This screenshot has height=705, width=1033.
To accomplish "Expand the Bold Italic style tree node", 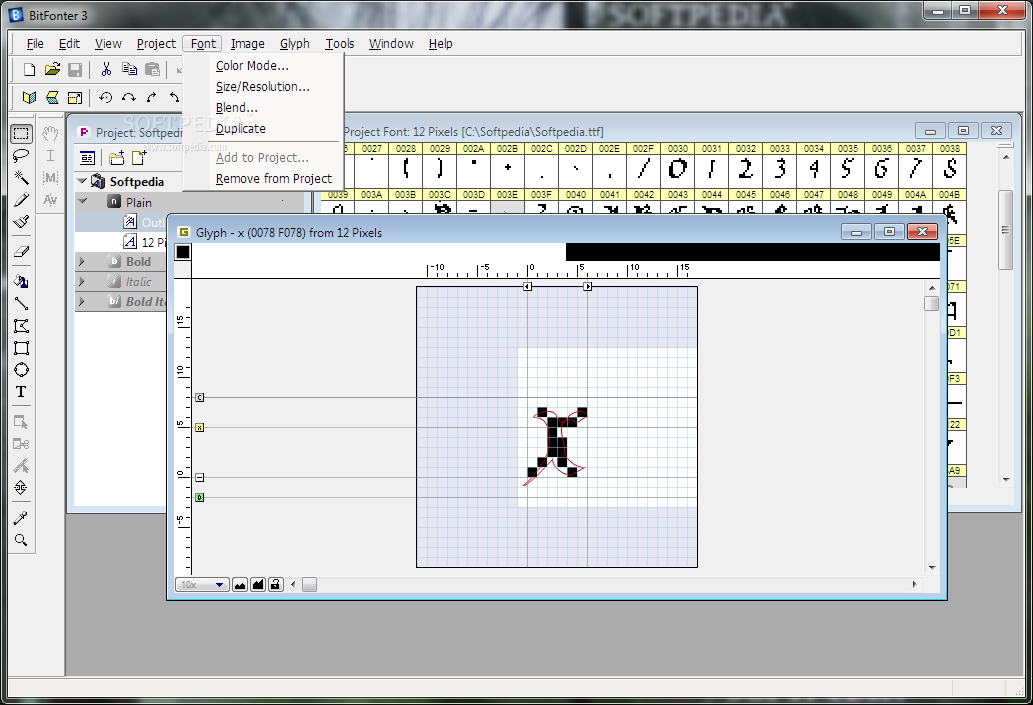I will click(x=82, y=302).
